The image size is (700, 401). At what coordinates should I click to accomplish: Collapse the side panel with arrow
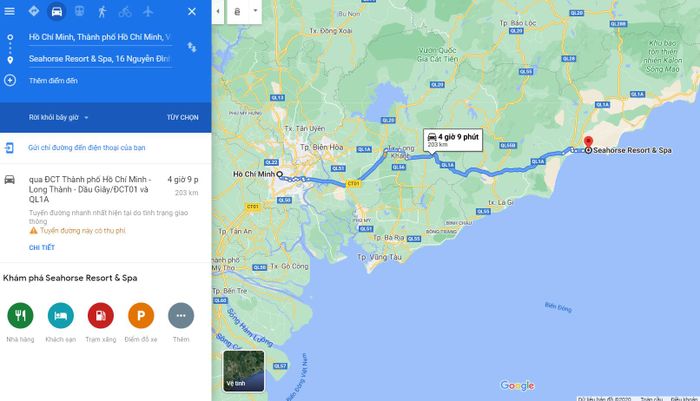pos(218,11)
